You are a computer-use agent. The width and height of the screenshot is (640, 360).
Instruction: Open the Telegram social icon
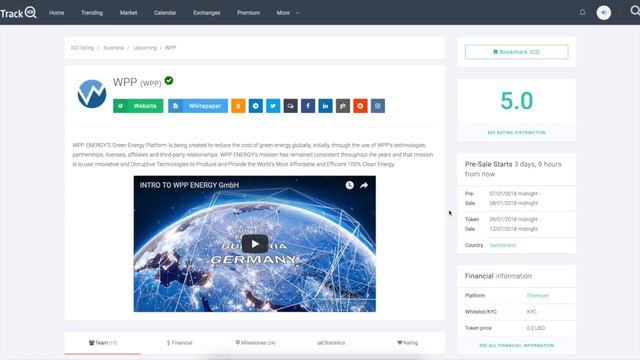click(256, 106)
